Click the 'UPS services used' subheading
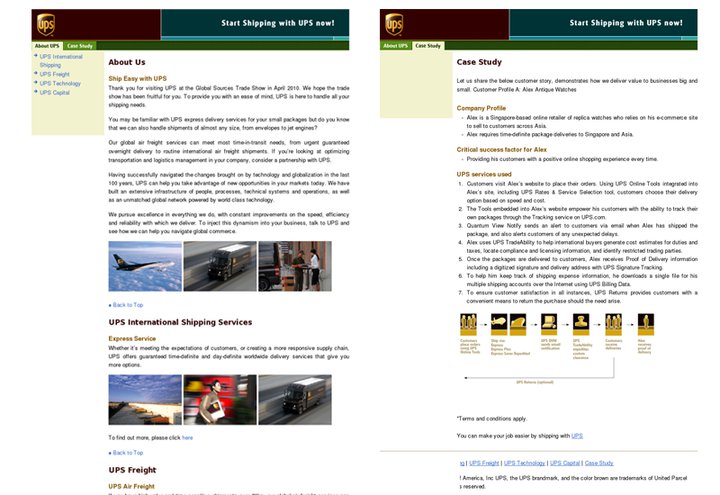This screenshot has width=720, height=495. [x=484, y=174]
